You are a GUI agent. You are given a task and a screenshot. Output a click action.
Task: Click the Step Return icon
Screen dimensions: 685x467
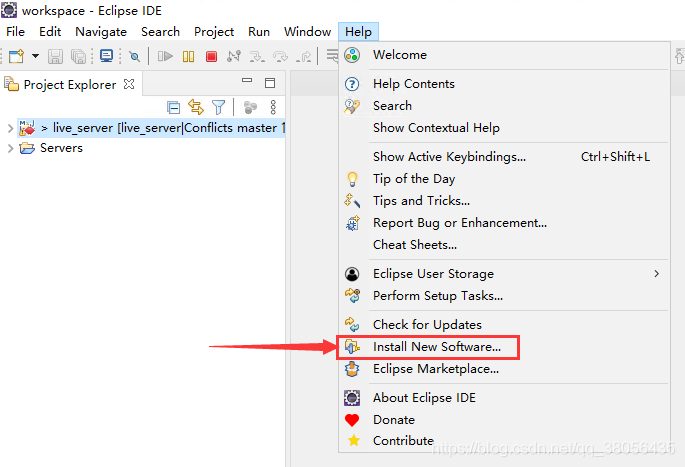click(304, 56)
